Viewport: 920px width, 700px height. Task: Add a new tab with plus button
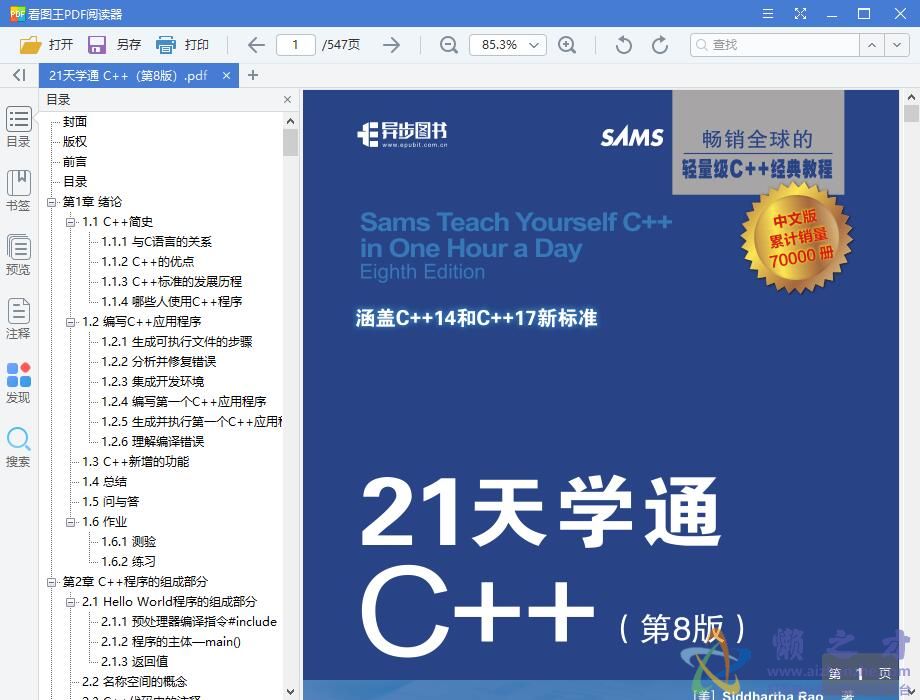(253, 75)
